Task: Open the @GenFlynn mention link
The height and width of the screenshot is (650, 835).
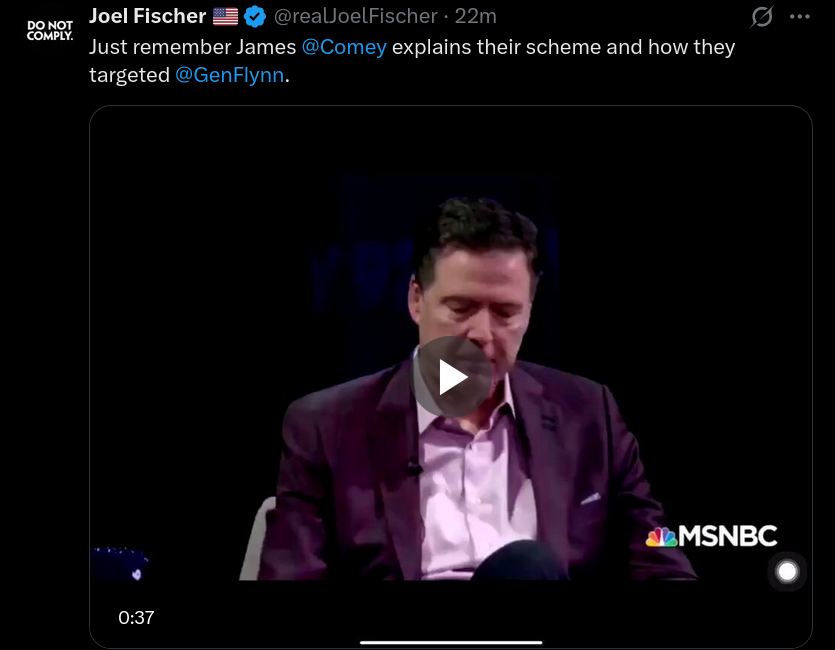Action: click(x=229, y=75)
